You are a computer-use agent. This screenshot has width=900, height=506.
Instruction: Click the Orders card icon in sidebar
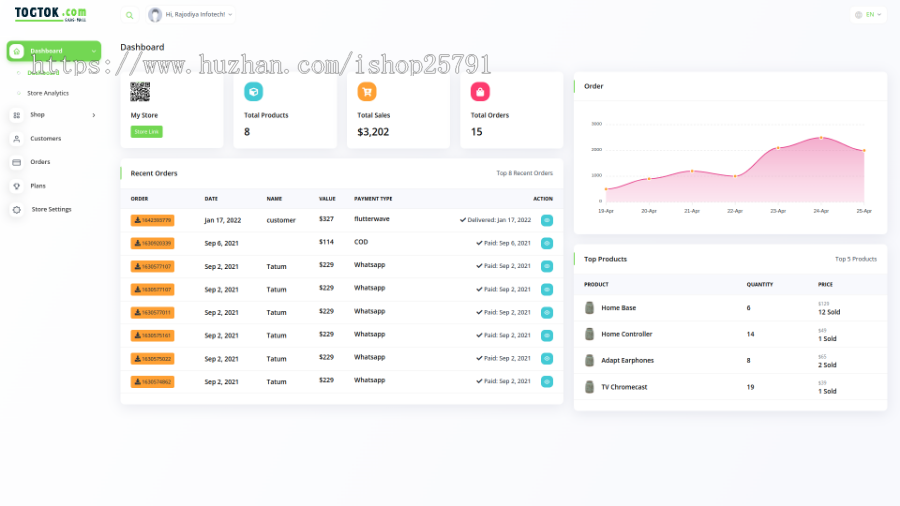17,162
